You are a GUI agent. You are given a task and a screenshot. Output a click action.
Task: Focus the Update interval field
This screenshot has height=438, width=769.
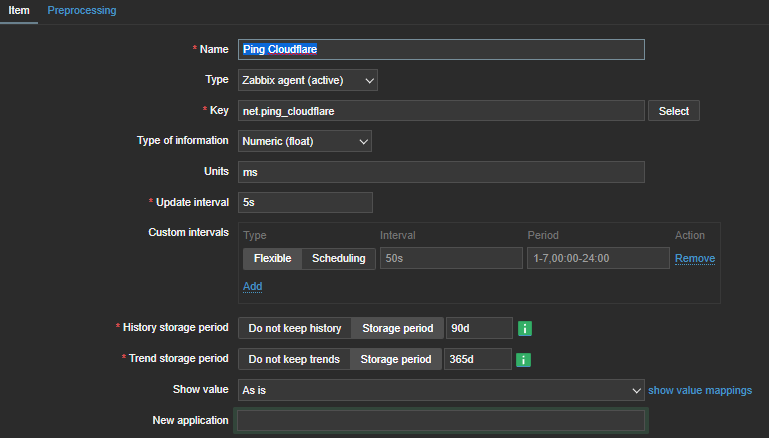(305, 202)
